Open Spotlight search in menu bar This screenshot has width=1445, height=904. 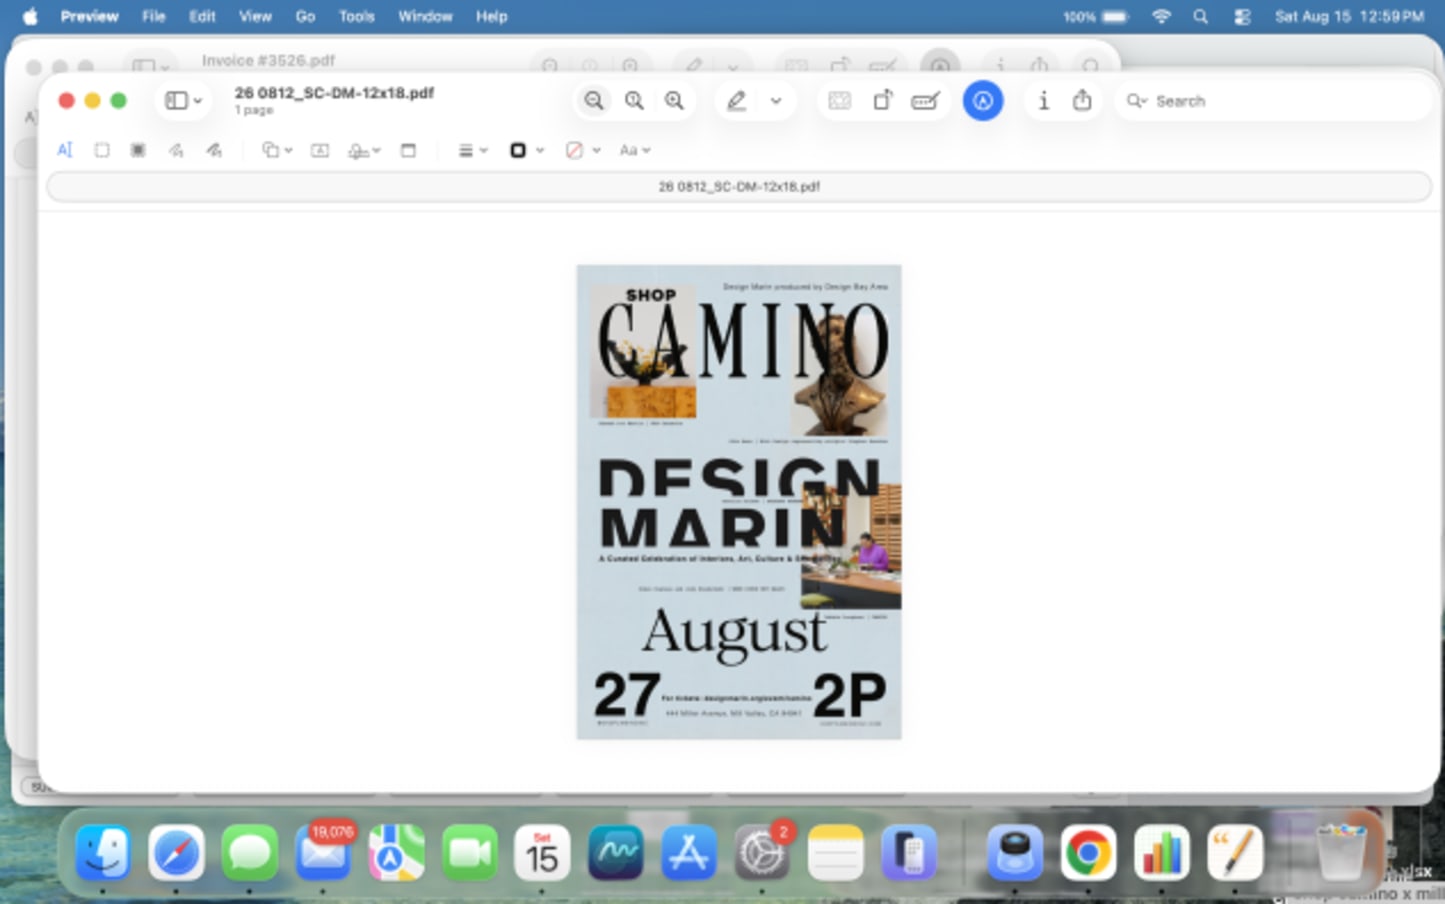(1201, 16)
